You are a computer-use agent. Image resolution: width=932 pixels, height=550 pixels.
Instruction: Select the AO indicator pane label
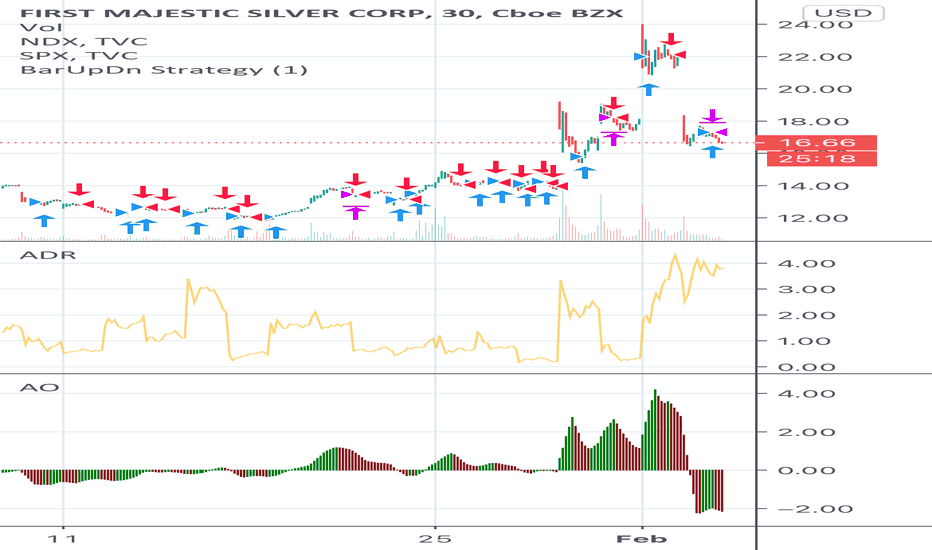(40, 388)
